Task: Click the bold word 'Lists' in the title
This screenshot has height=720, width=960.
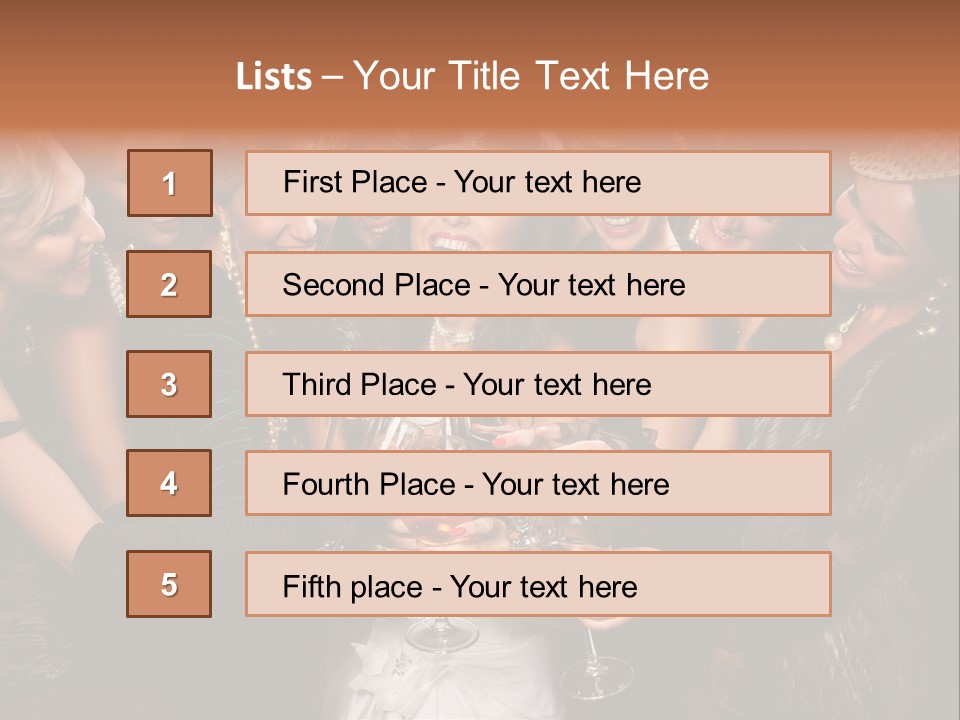Action: (x=274, y=77)
